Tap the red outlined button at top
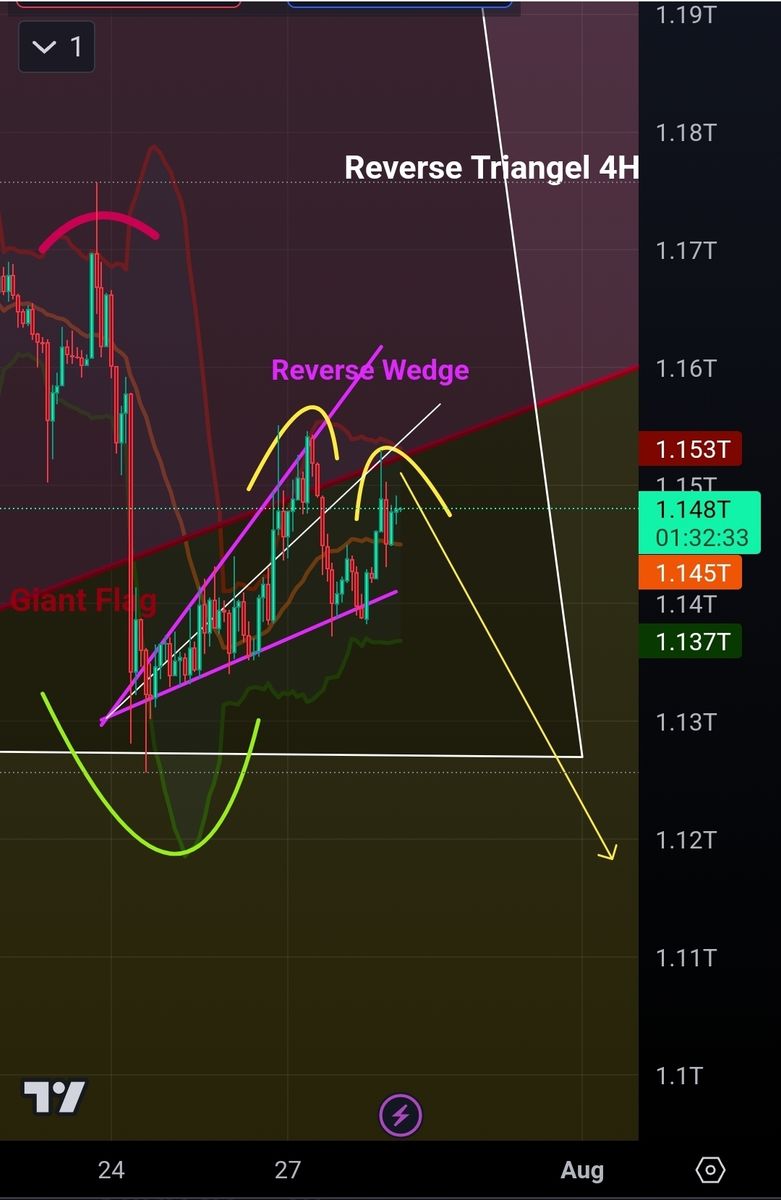Screen dimensions: 781x1200 [x=129, y=4]
